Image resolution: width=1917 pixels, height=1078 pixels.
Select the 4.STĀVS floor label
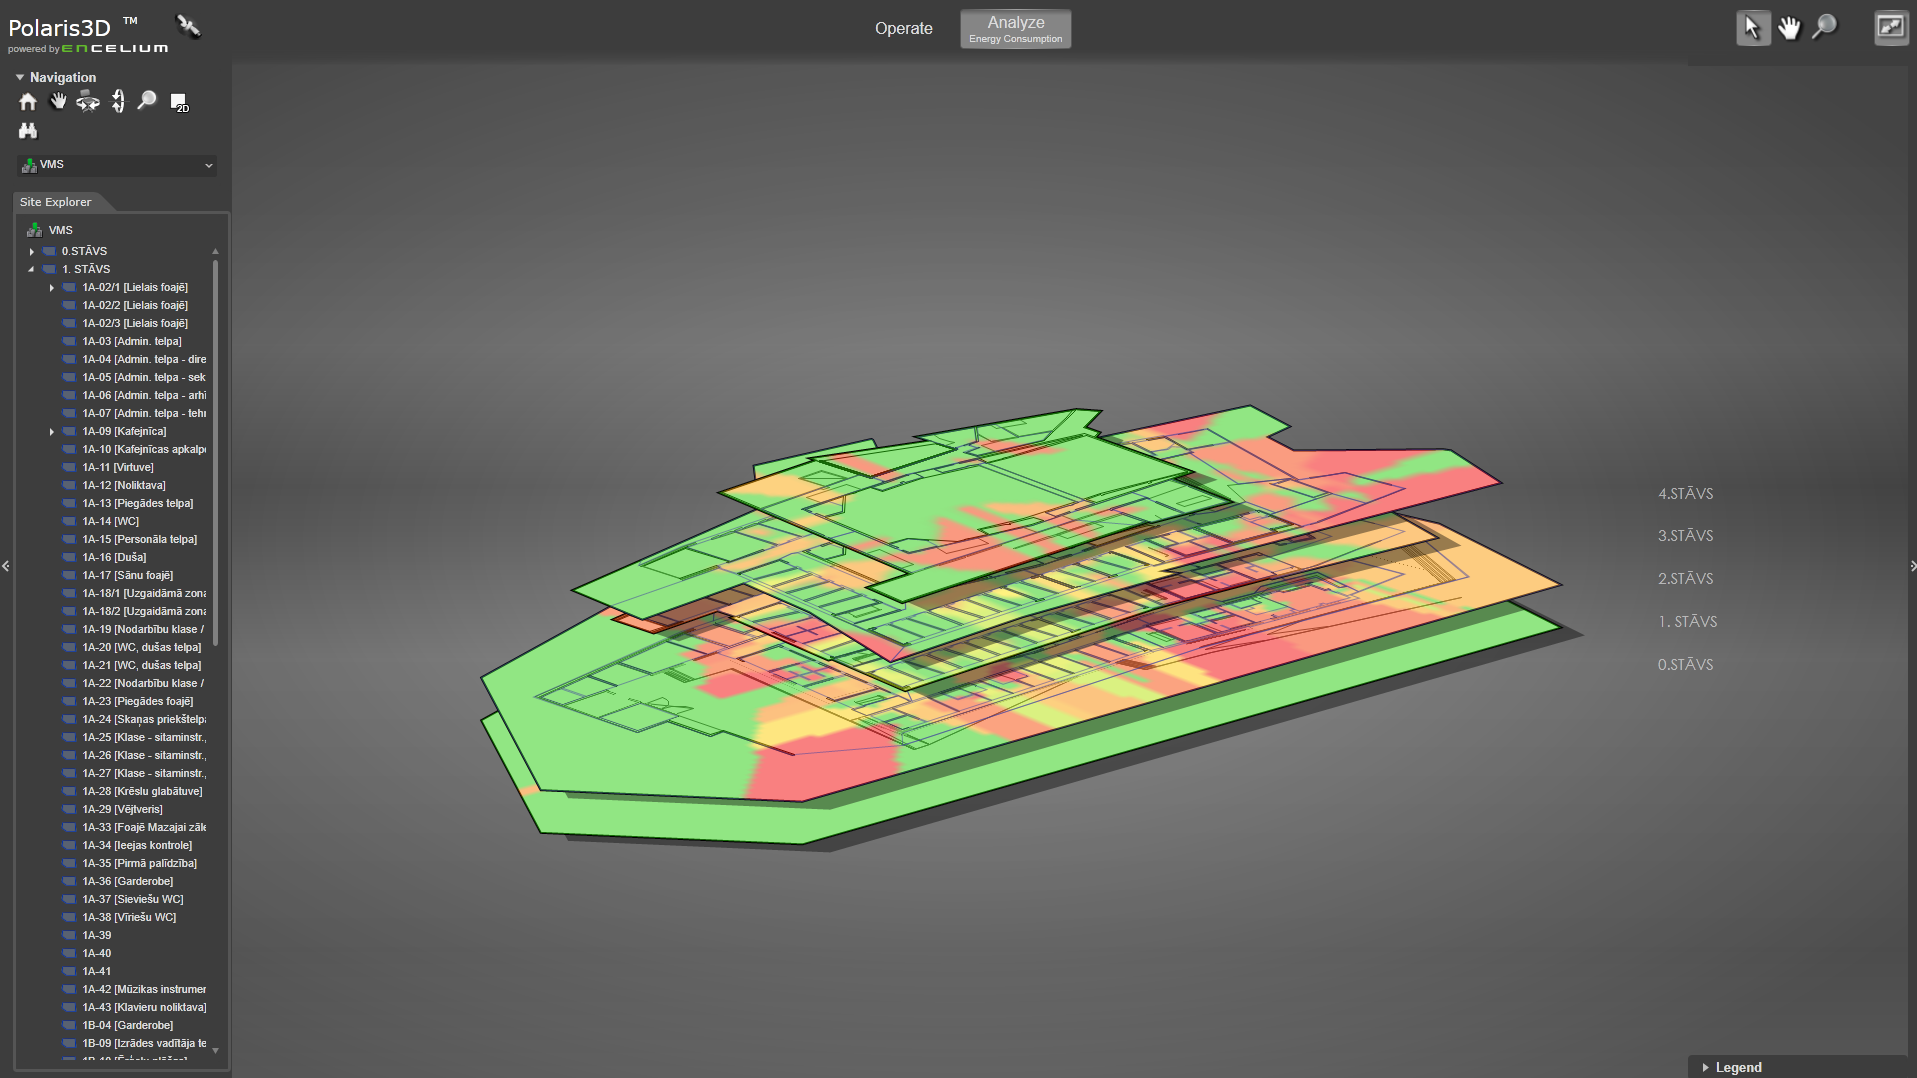(1685, 494)
